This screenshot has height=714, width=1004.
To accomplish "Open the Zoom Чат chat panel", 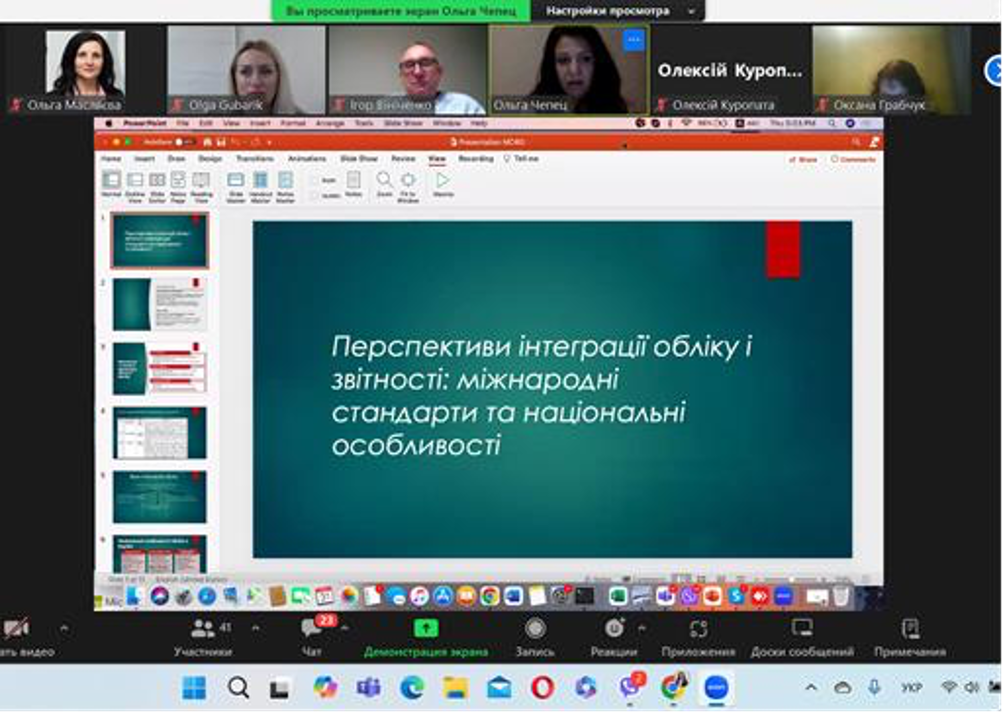I will 312,638.
